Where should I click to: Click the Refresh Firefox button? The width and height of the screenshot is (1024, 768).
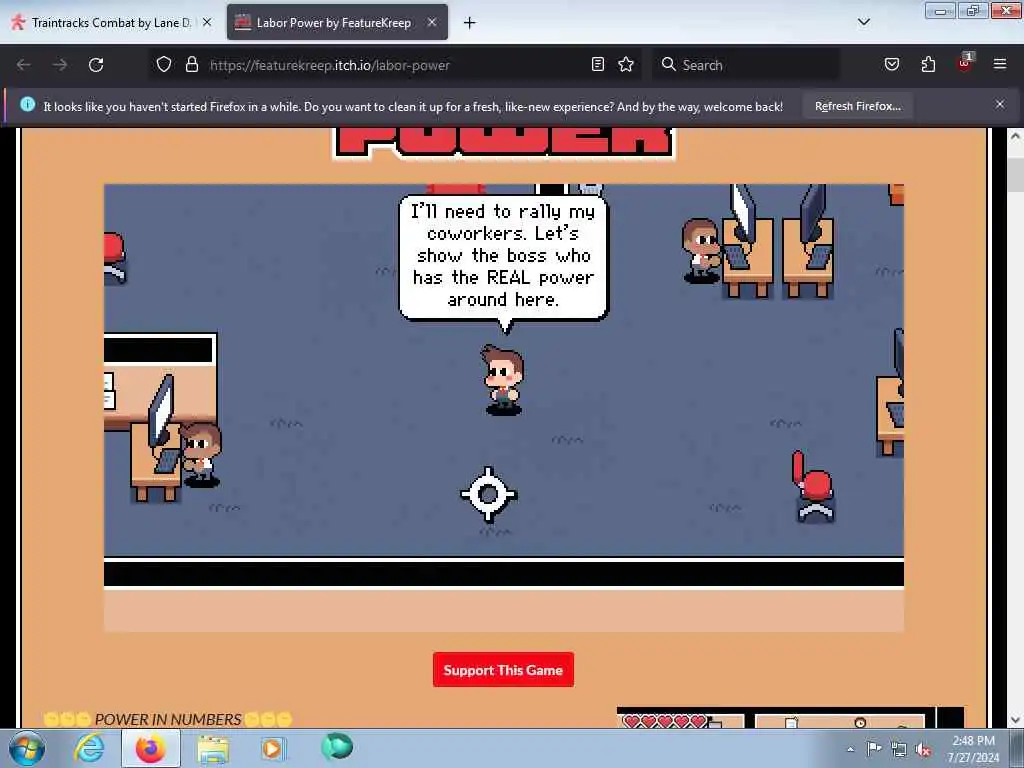(x=857, y=106)
